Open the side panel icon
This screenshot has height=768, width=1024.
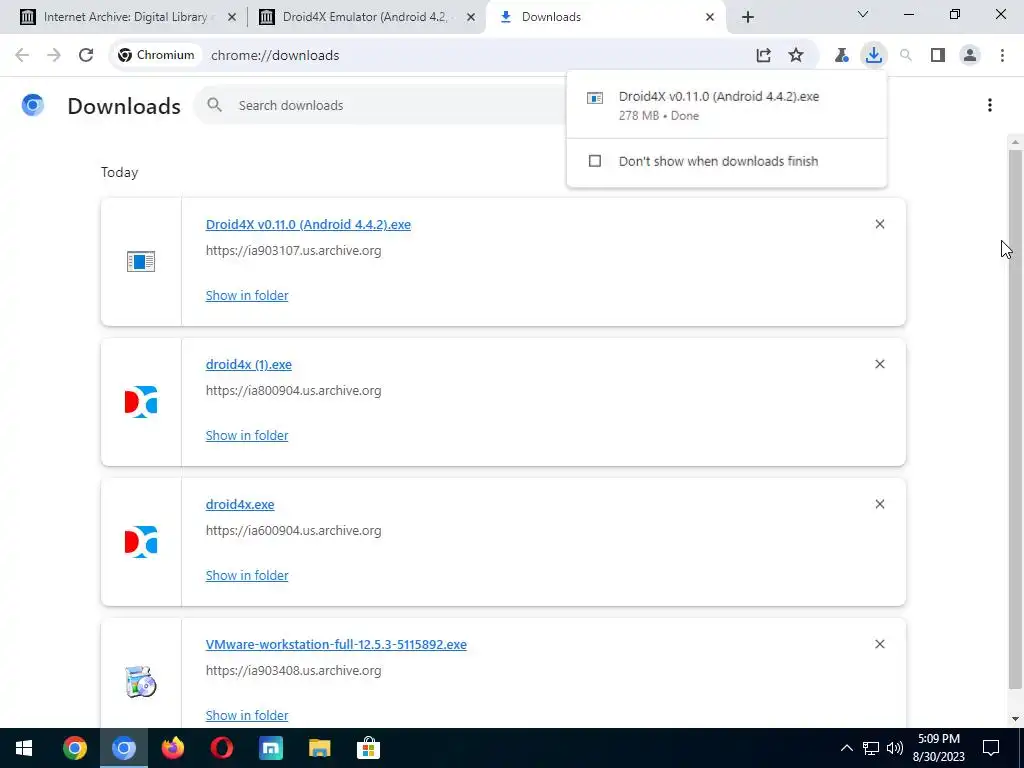(x=938, y=56)
